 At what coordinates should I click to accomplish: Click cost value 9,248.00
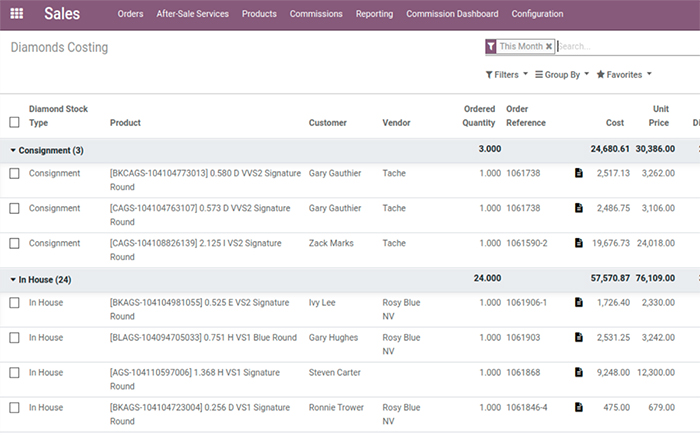[613, 372]
